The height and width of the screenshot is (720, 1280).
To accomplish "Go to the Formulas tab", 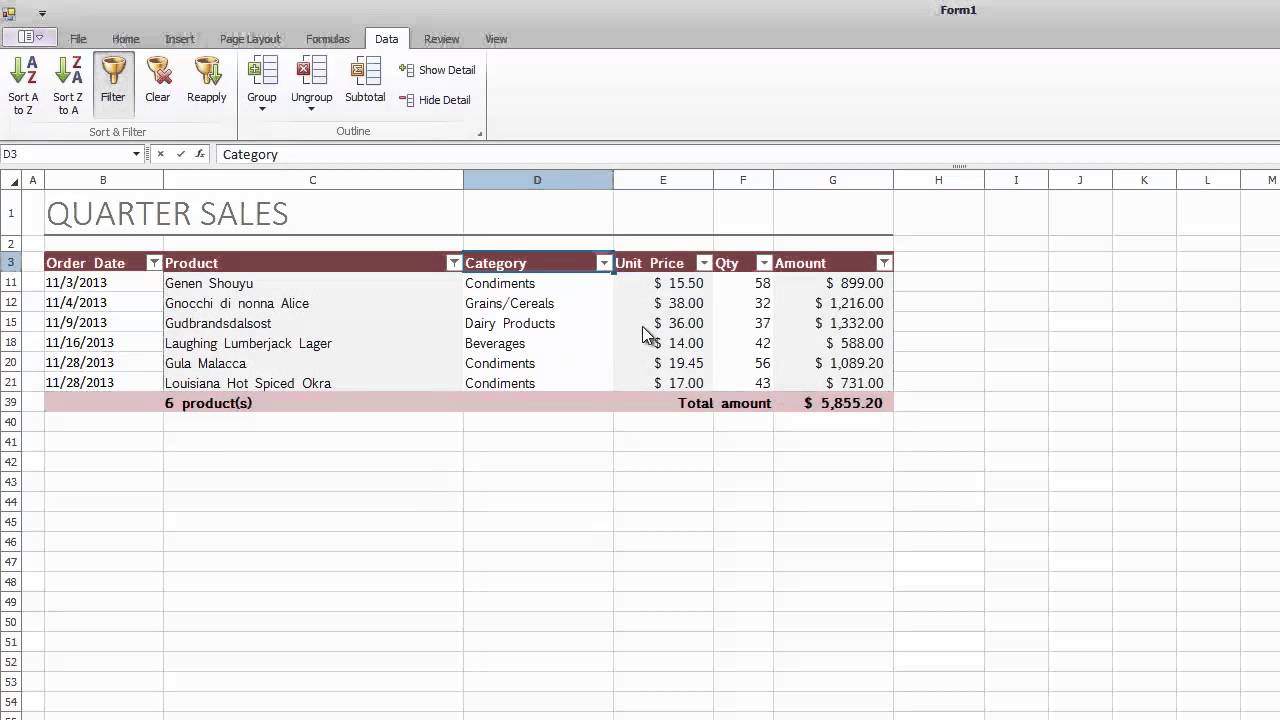I will pos(328,39).
